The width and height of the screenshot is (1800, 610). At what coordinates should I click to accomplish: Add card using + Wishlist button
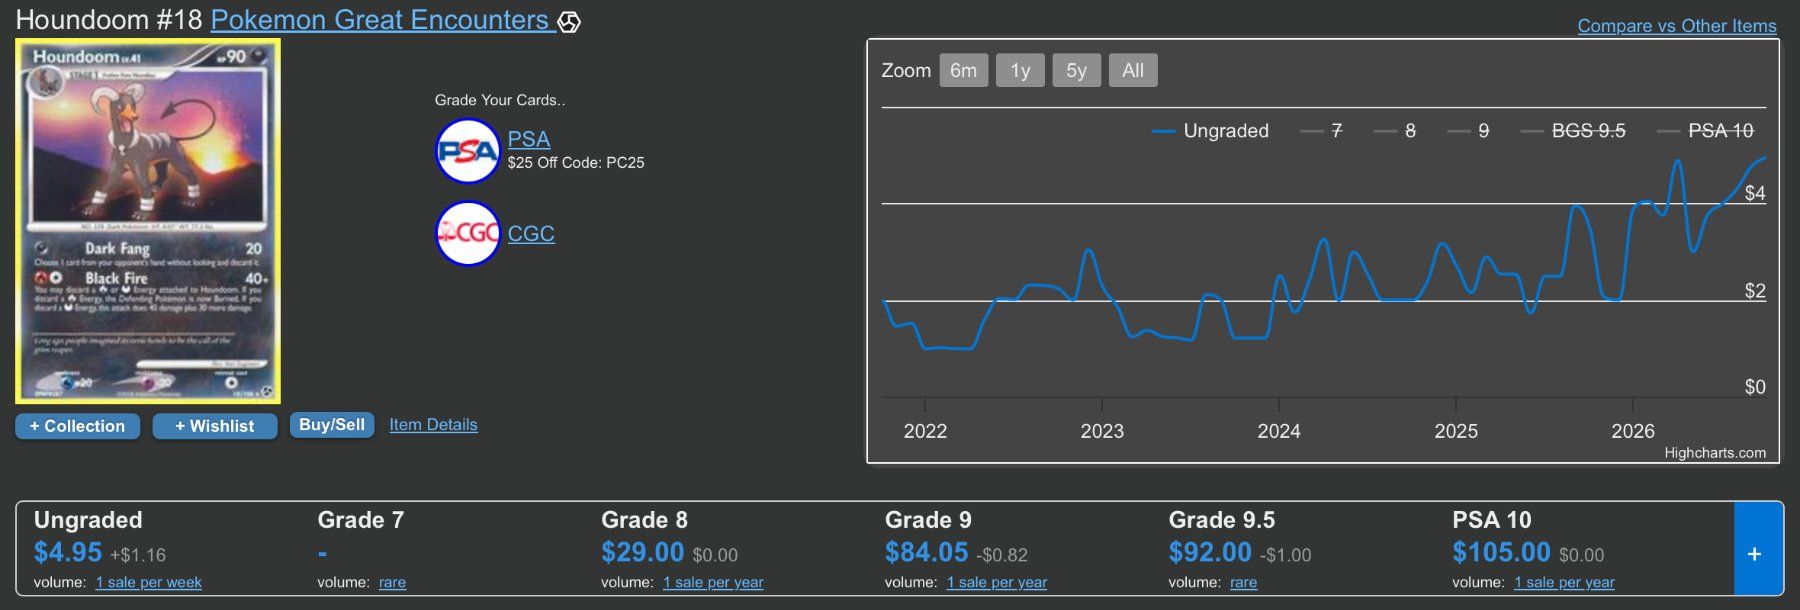215,426
